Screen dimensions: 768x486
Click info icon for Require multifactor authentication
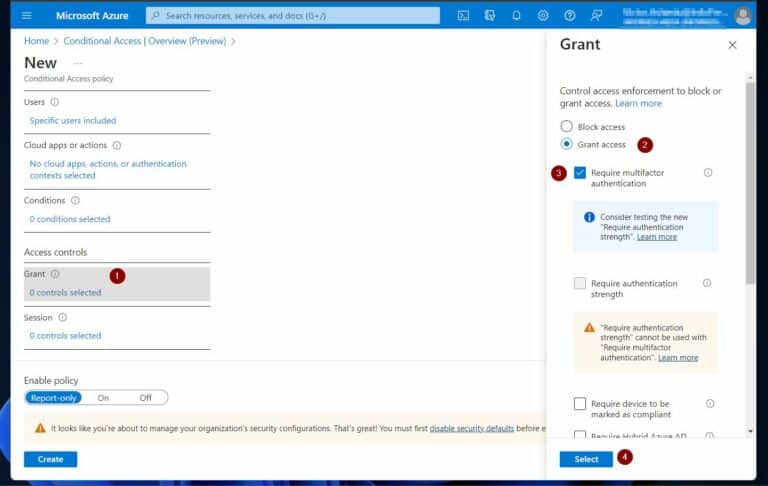tap(708, 172)
